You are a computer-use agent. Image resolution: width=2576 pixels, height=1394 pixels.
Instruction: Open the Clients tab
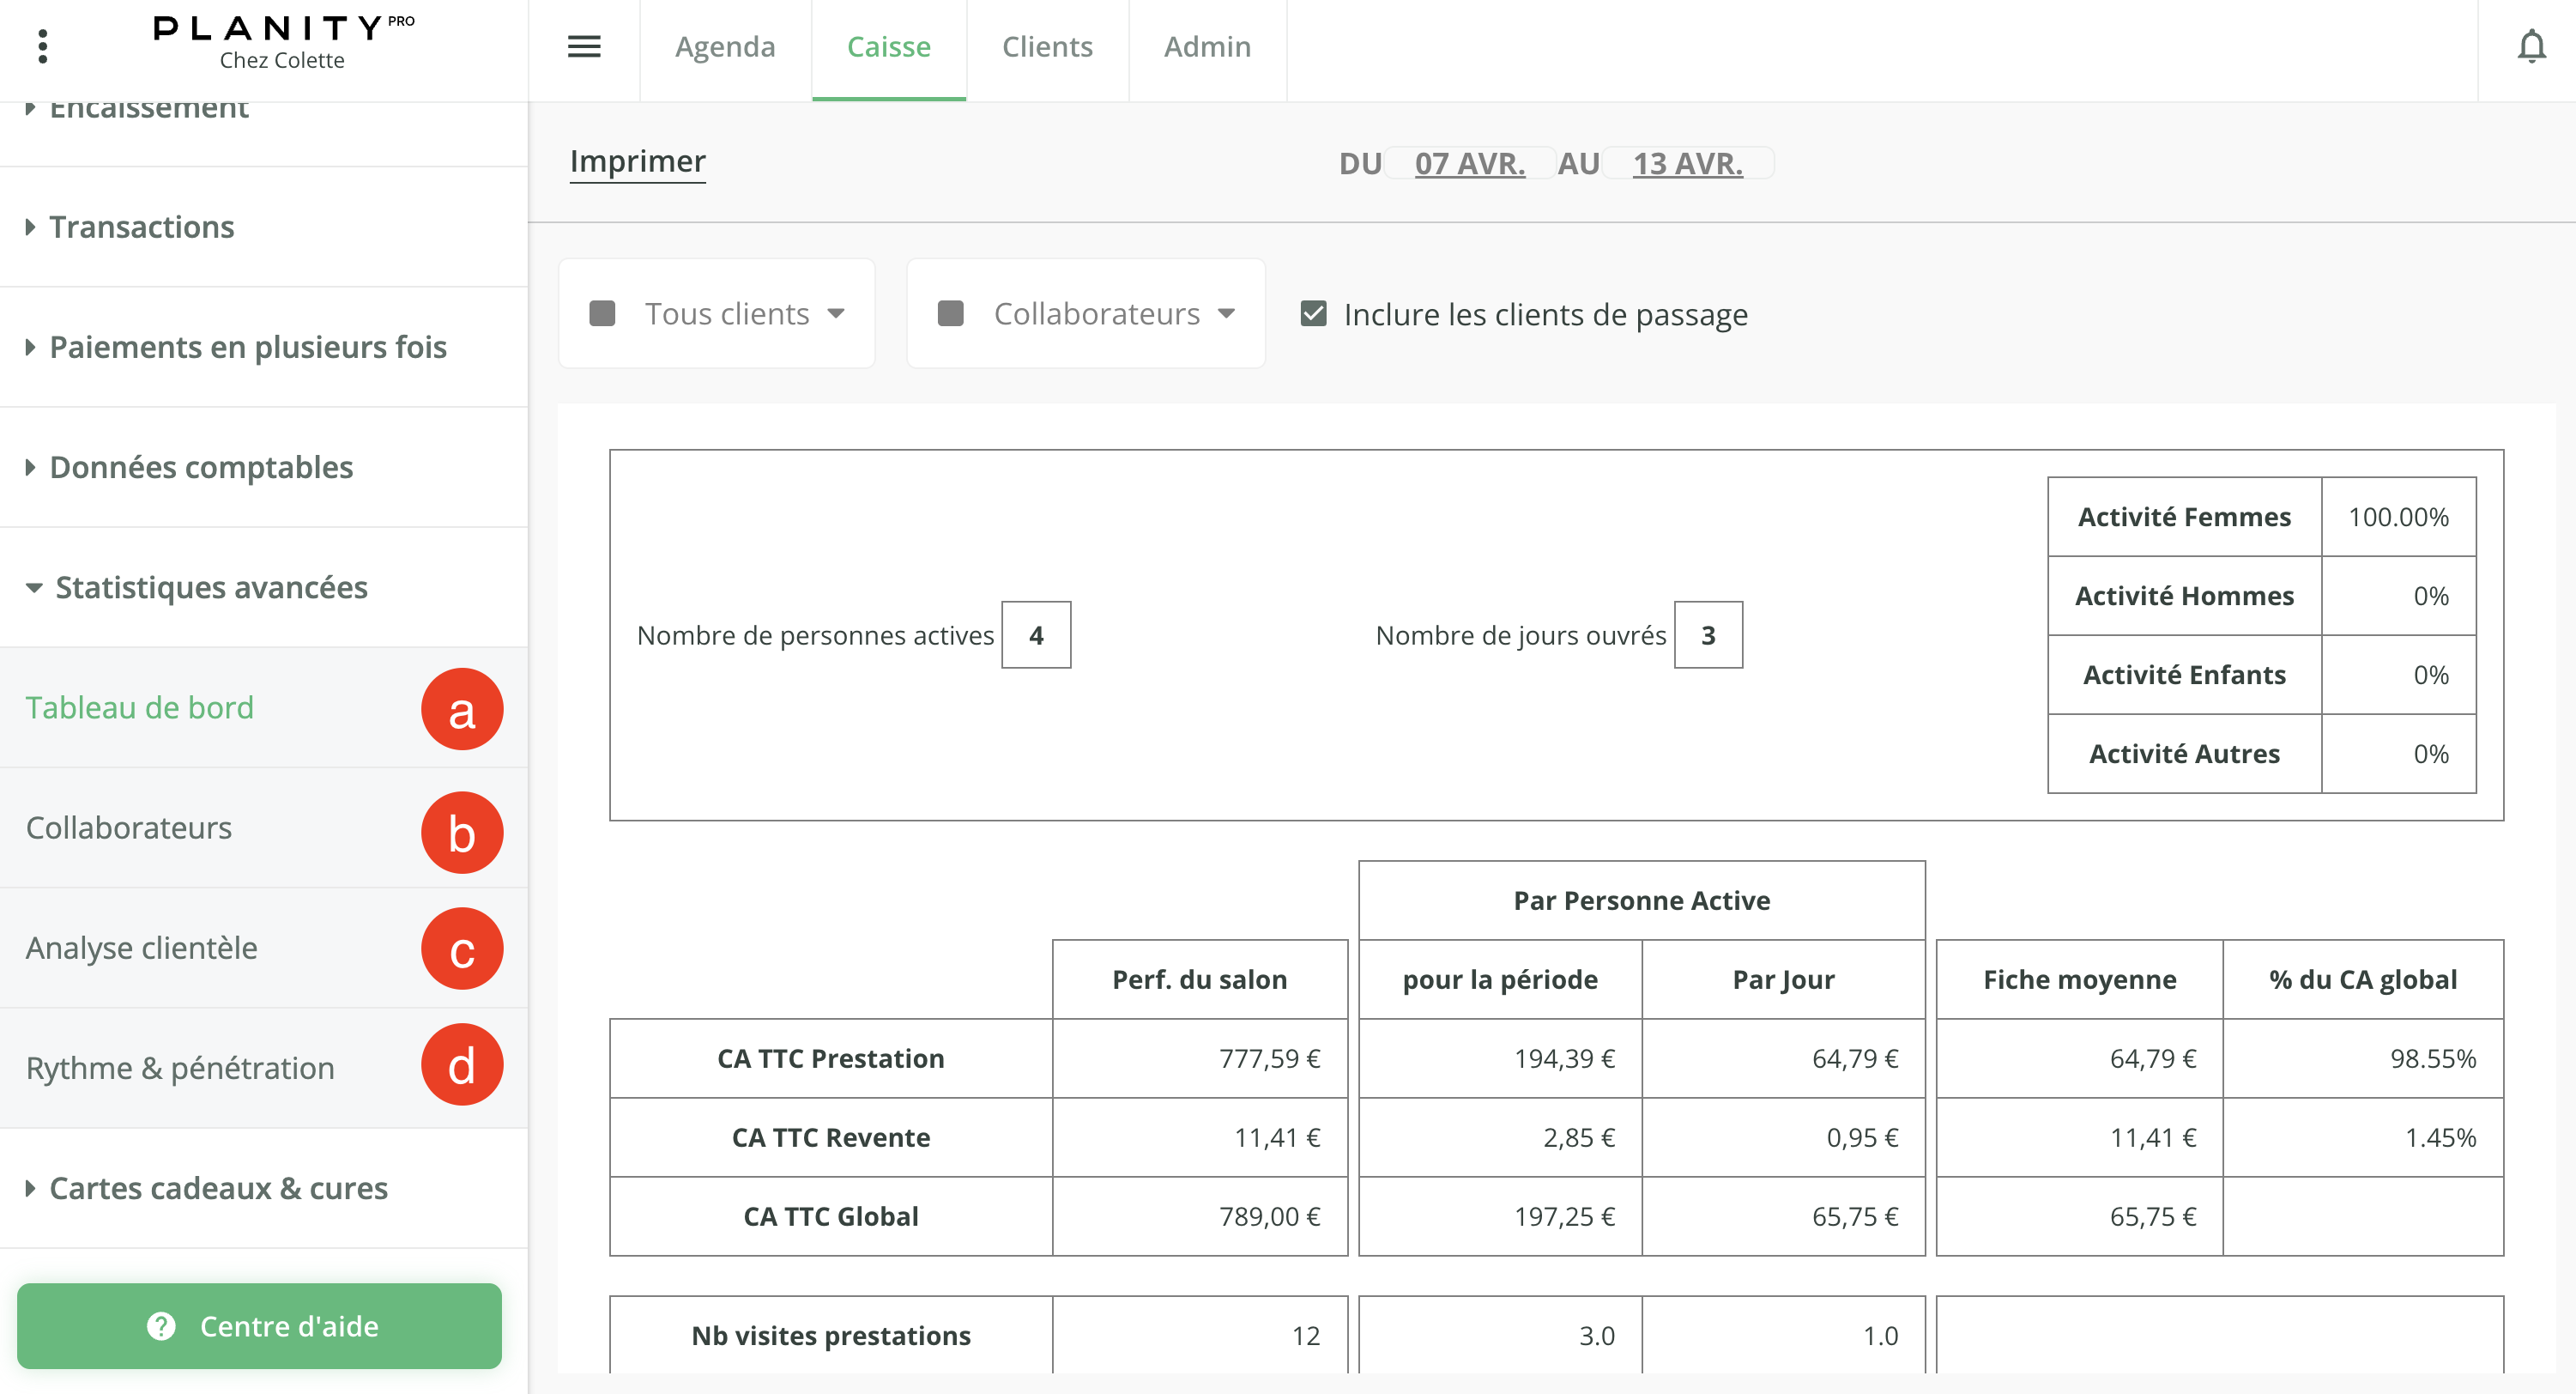coord(1047,46)
